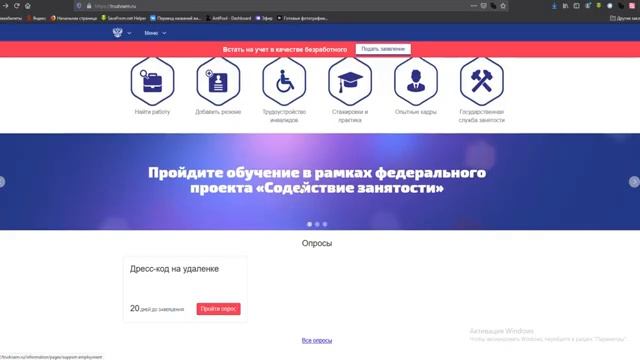Click the Подать заявление button

383,49
